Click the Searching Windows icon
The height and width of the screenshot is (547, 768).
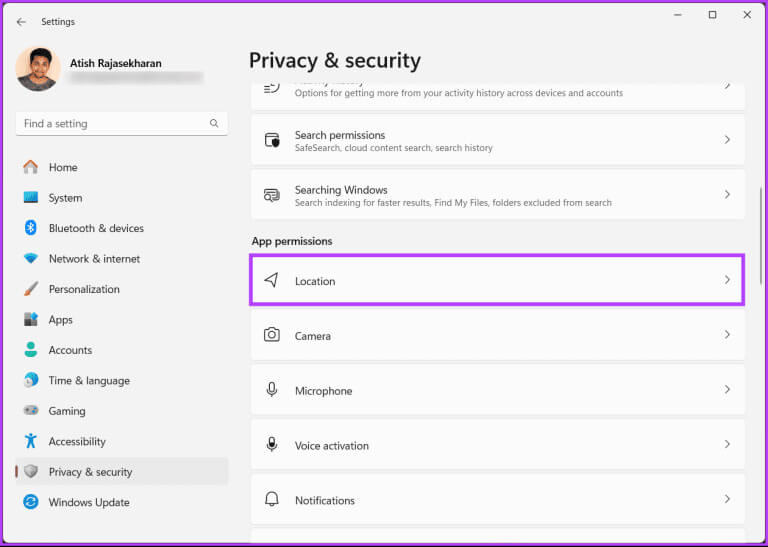coord(272,195)
